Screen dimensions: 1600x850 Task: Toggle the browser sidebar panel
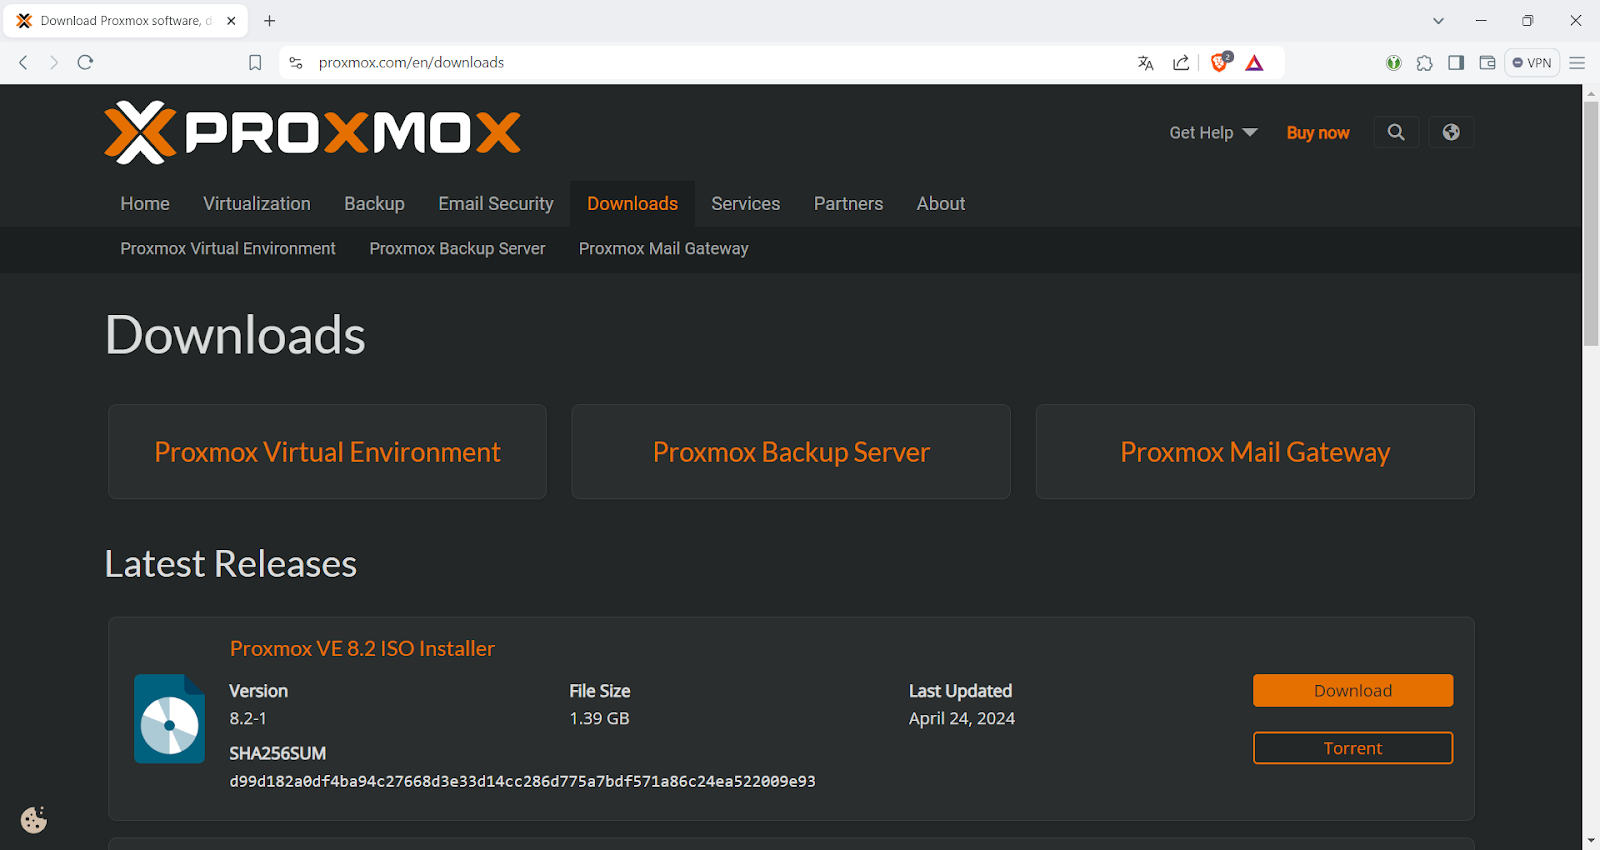pyautogui.click(x=1456, y=63)
